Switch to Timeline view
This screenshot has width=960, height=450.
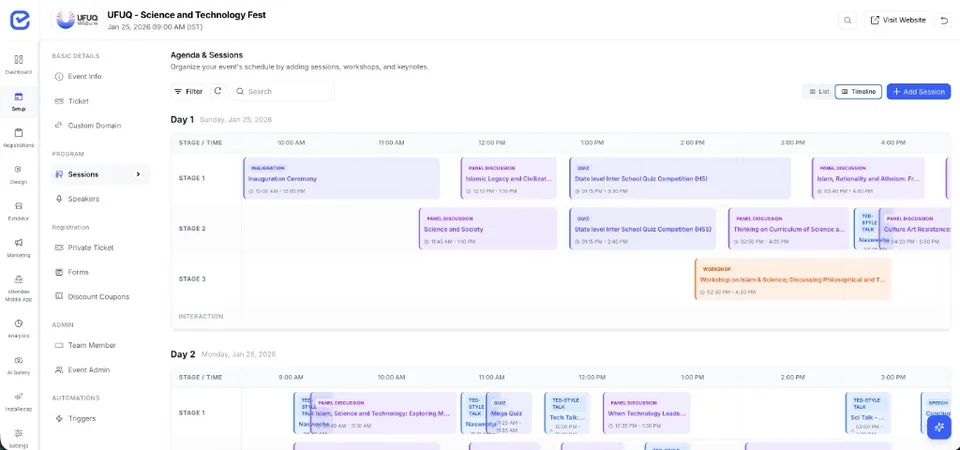pyautogui.click(x=858, y=91)
